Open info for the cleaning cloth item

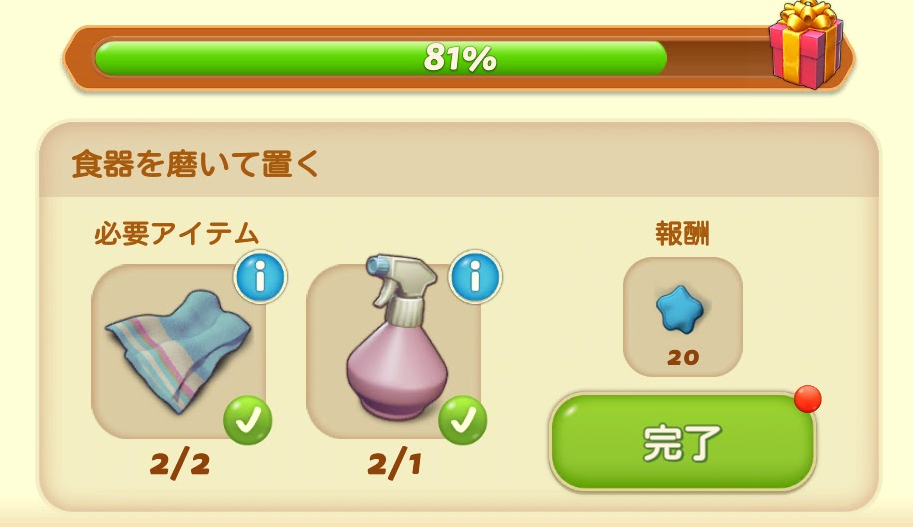pos(260,277)
